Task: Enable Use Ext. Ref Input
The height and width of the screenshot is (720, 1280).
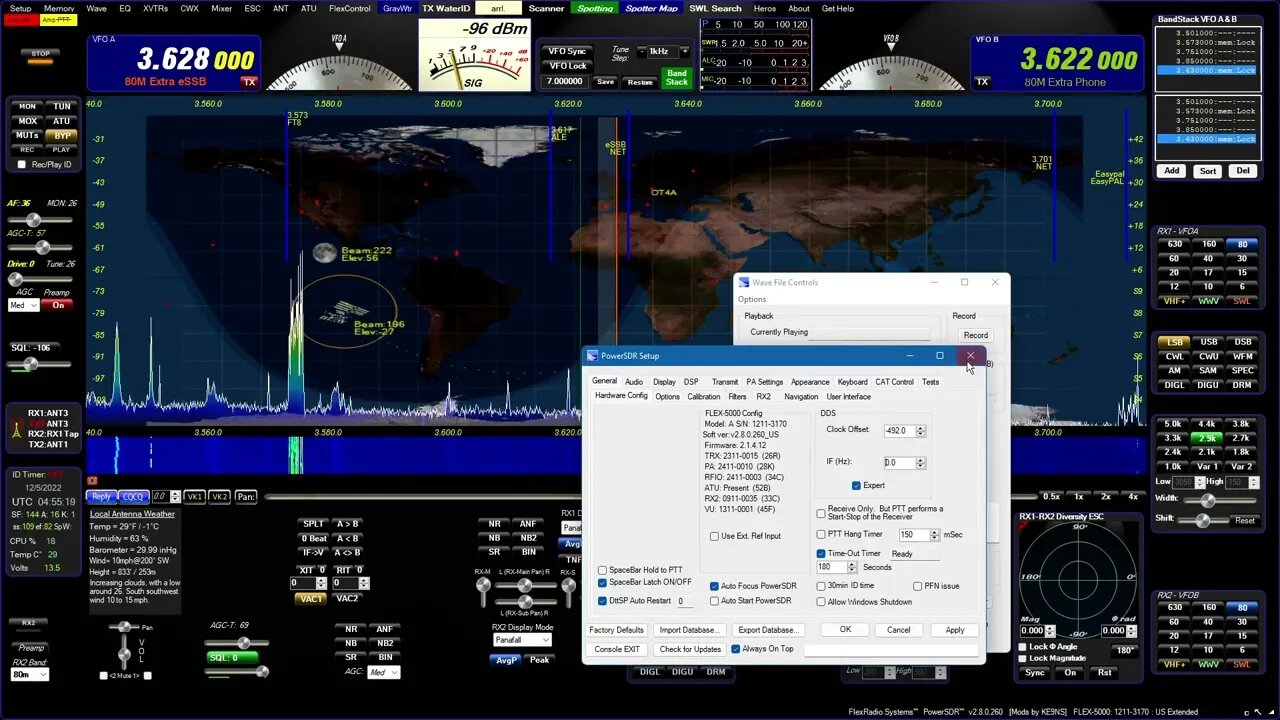Action: point(714,536)
